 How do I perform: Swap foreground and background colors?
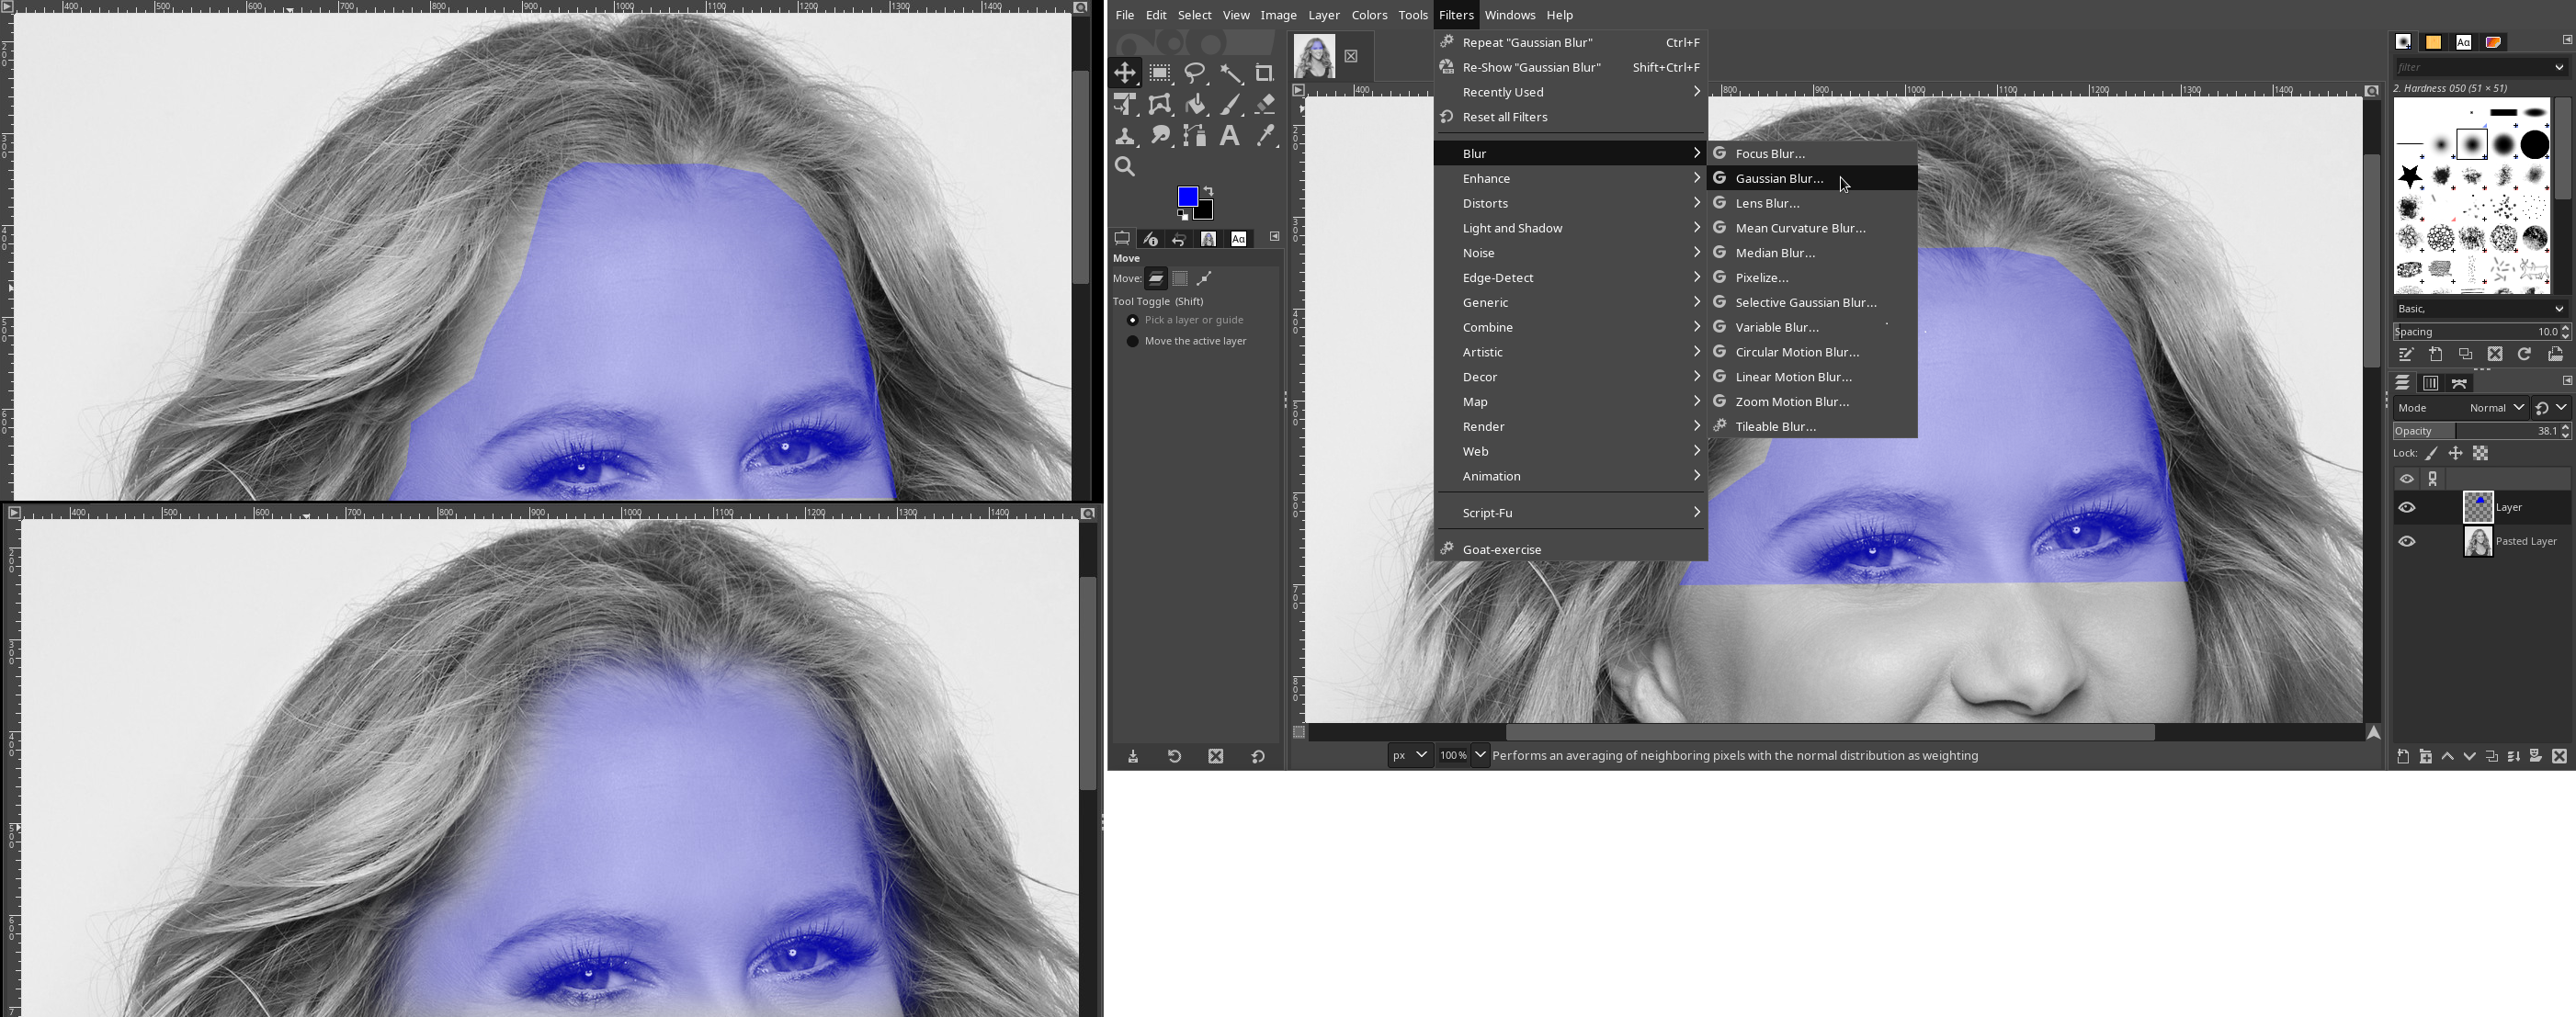tap(1209, 190)
